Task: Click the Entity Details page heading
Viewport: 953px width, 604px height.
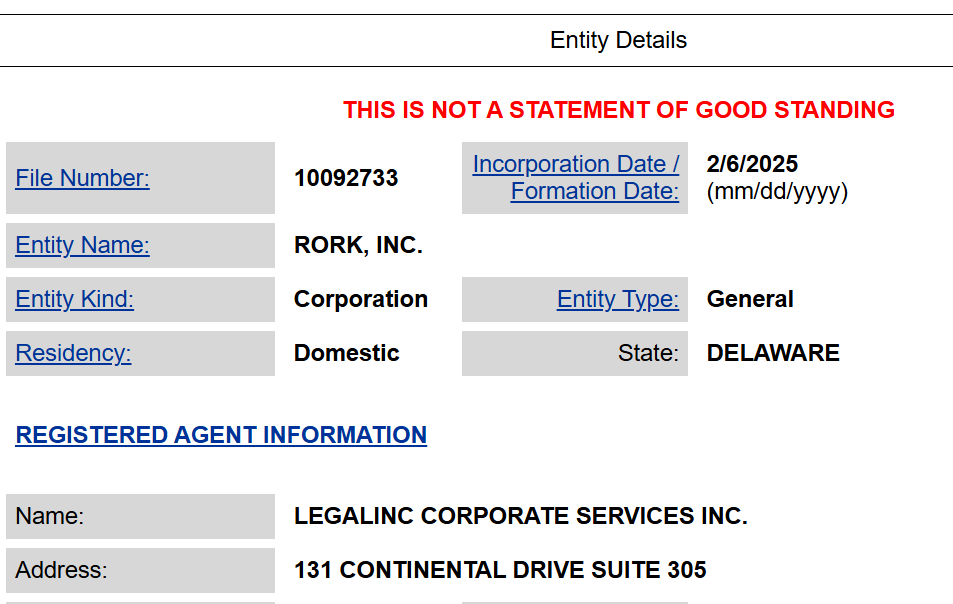Action: click(x=618, y=41)
